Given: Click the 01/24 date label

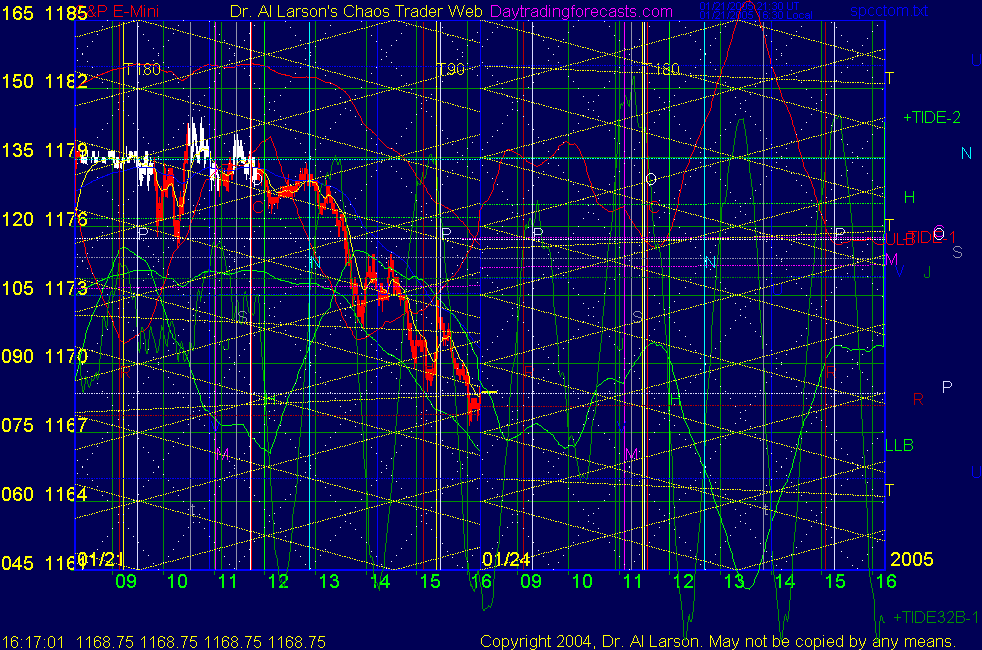Looking at the screenshot, I should pyautogui.click(x=506, y=559).
